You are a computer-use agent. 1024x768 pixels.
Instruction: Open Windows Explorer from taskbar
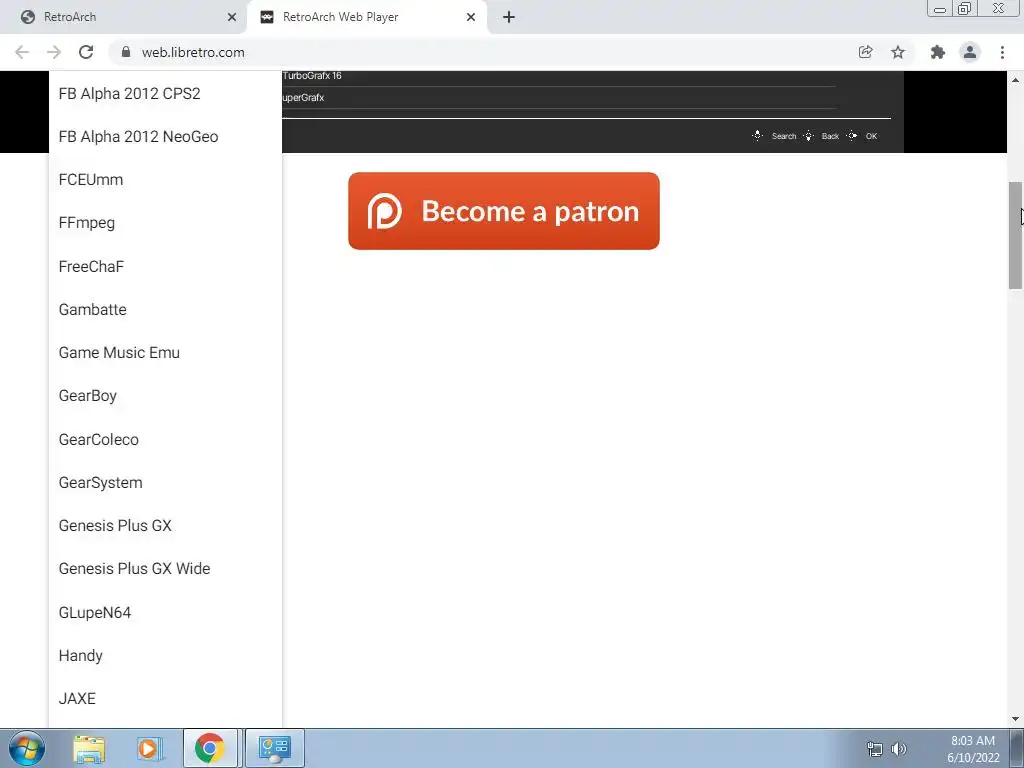tap(89, 748)
